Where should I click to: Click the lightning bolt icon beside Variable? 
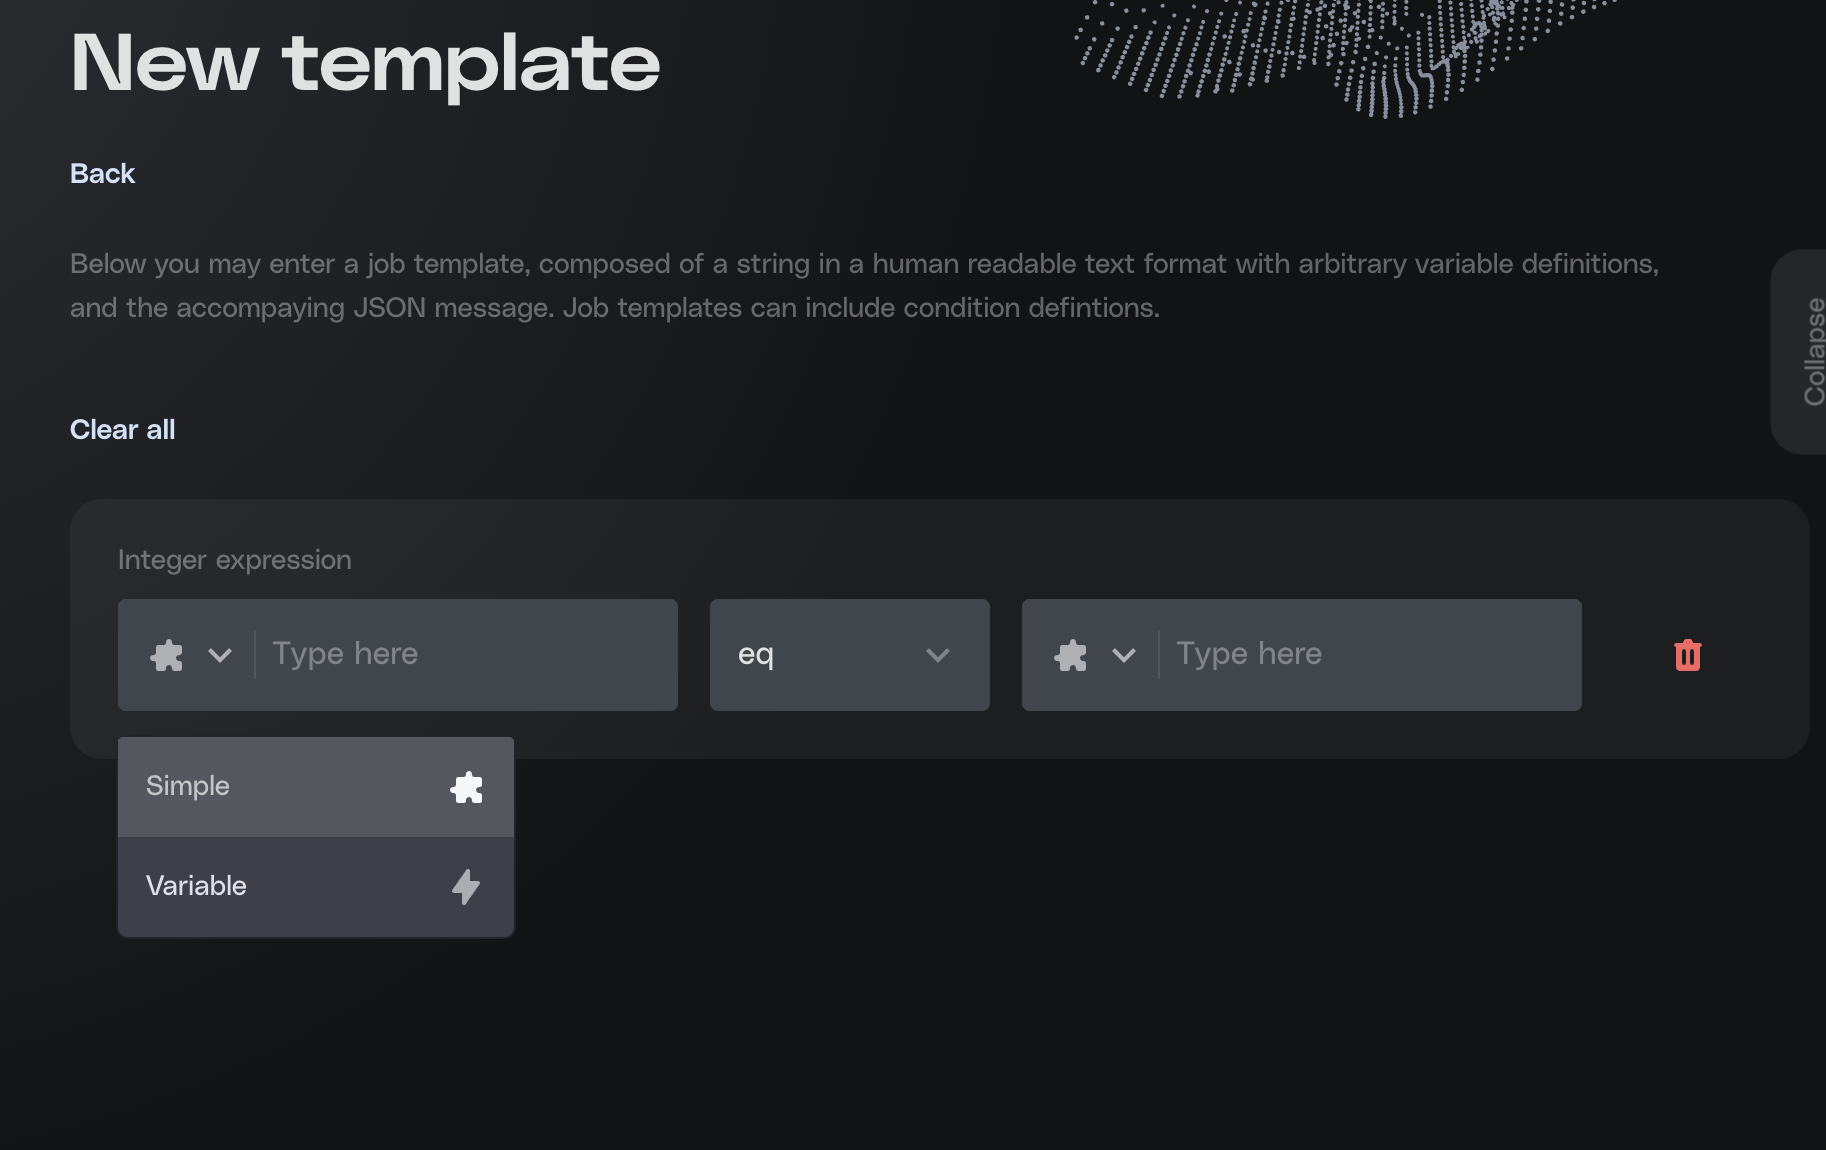click(466, 886)
